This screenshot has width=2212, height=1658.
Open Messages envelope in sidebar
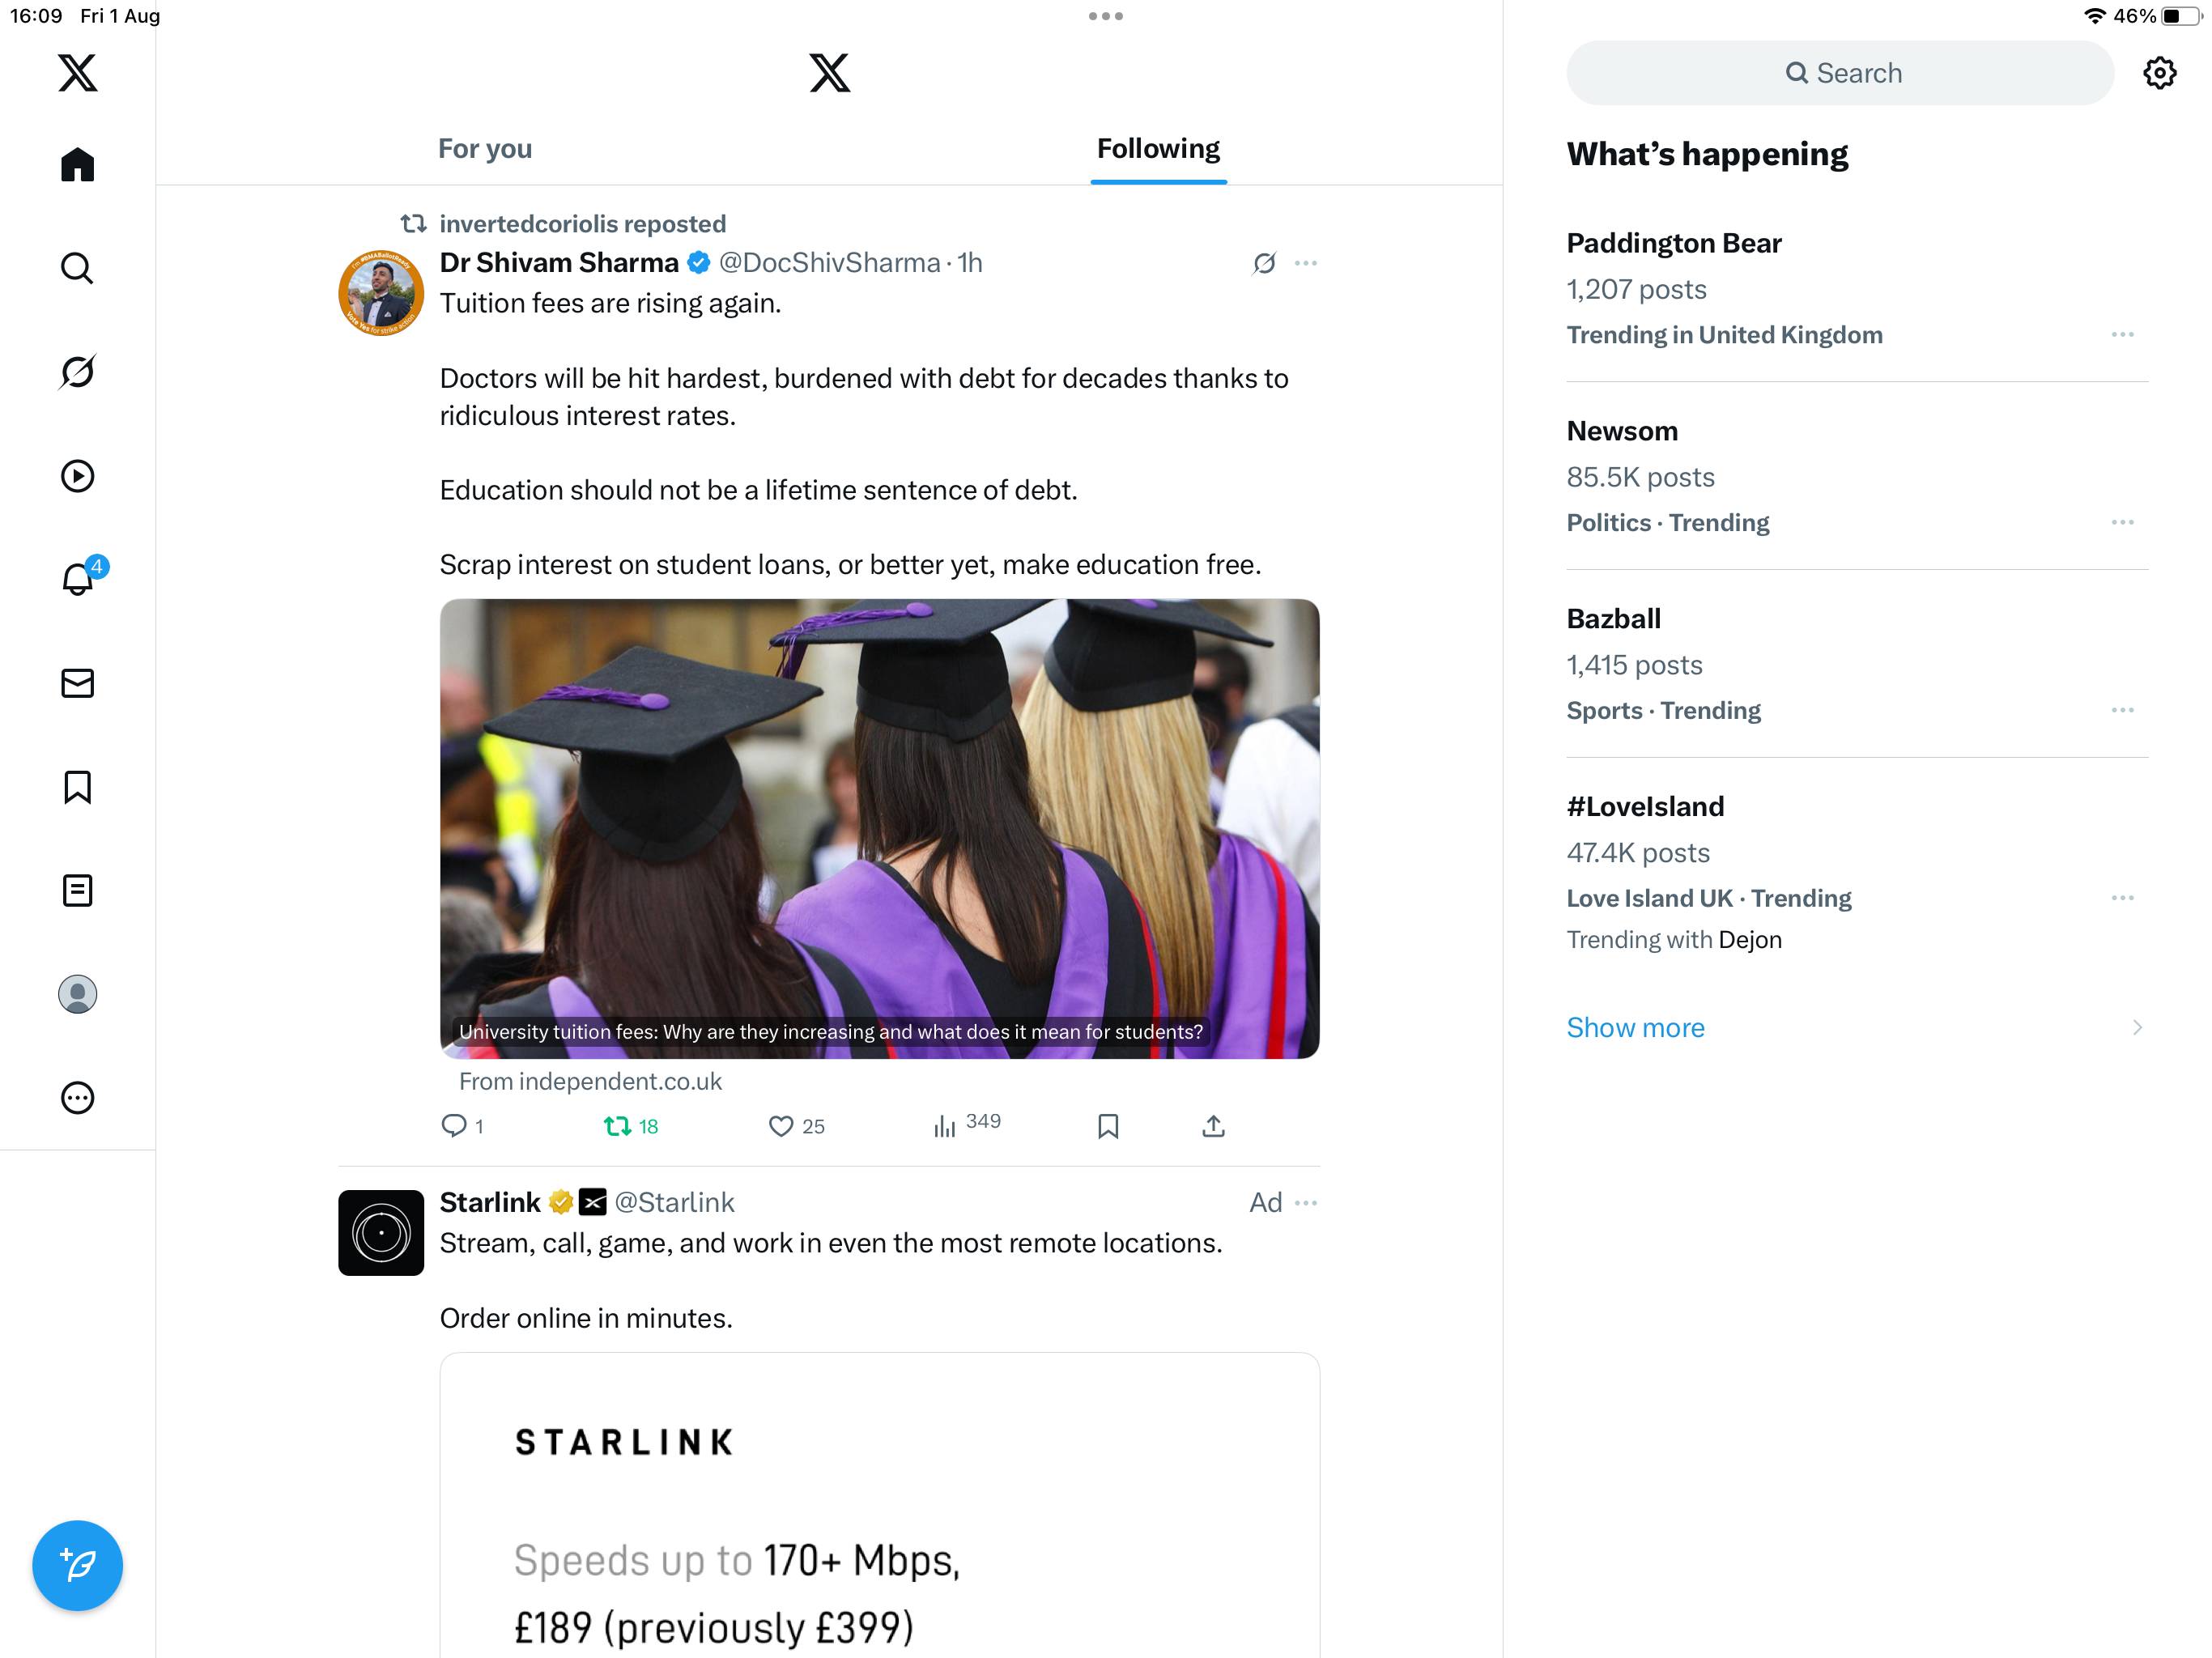tap(77, 683)
